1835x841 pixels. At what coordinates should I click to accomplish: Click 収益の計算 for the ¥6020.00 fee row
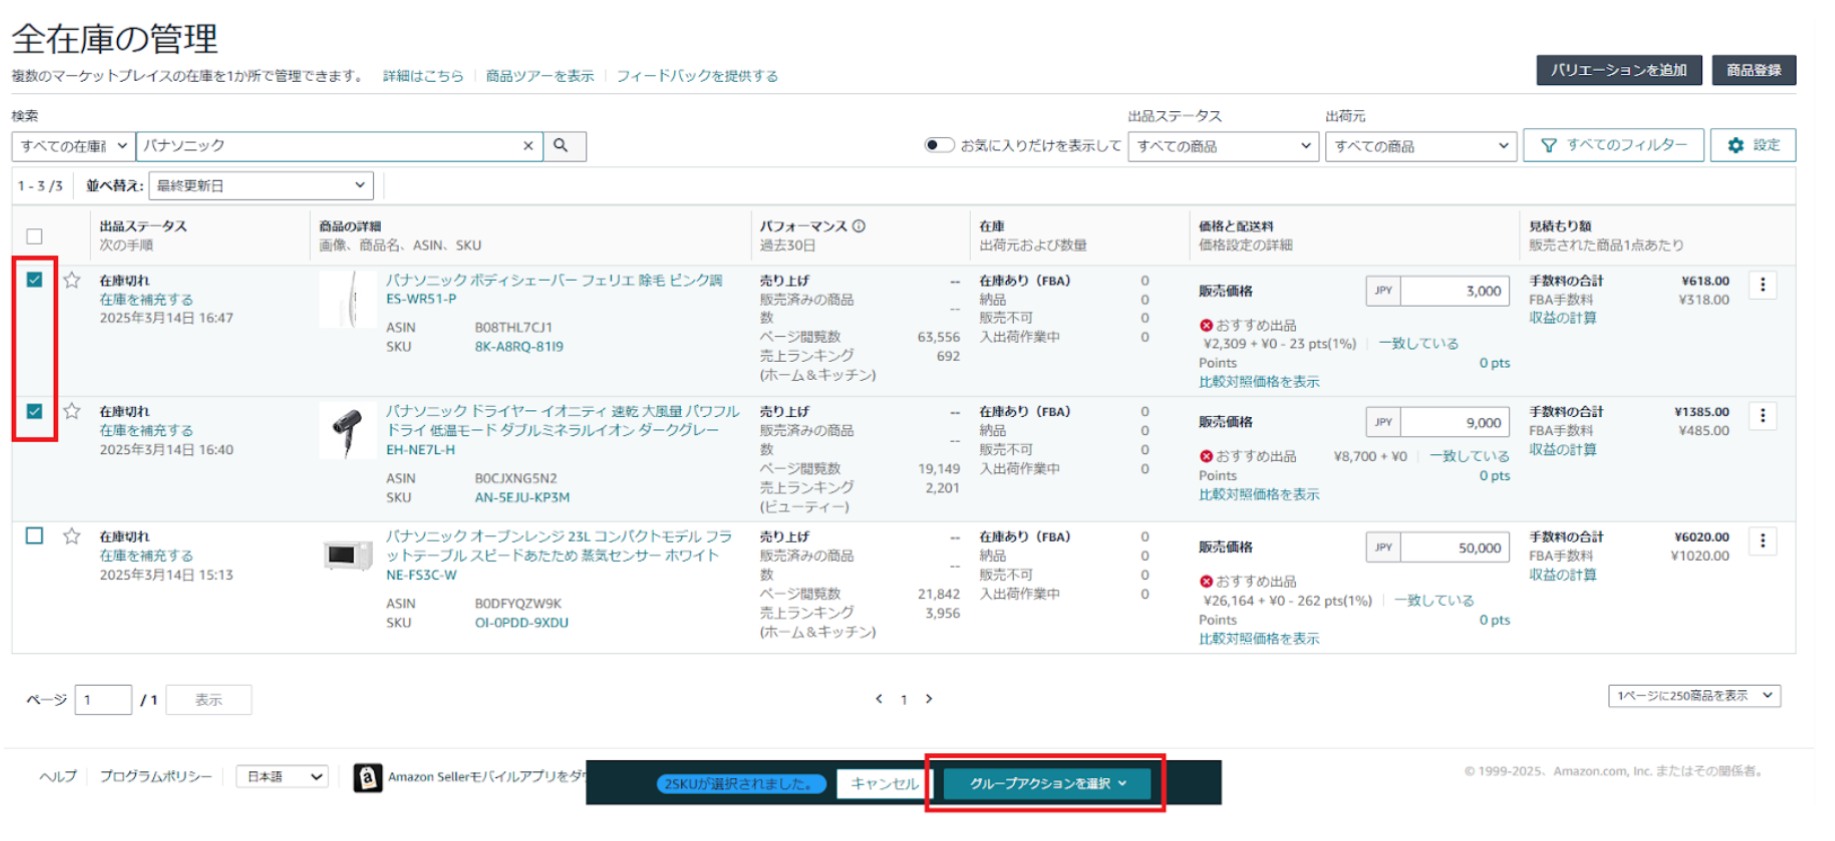(x=1562, y=574)
